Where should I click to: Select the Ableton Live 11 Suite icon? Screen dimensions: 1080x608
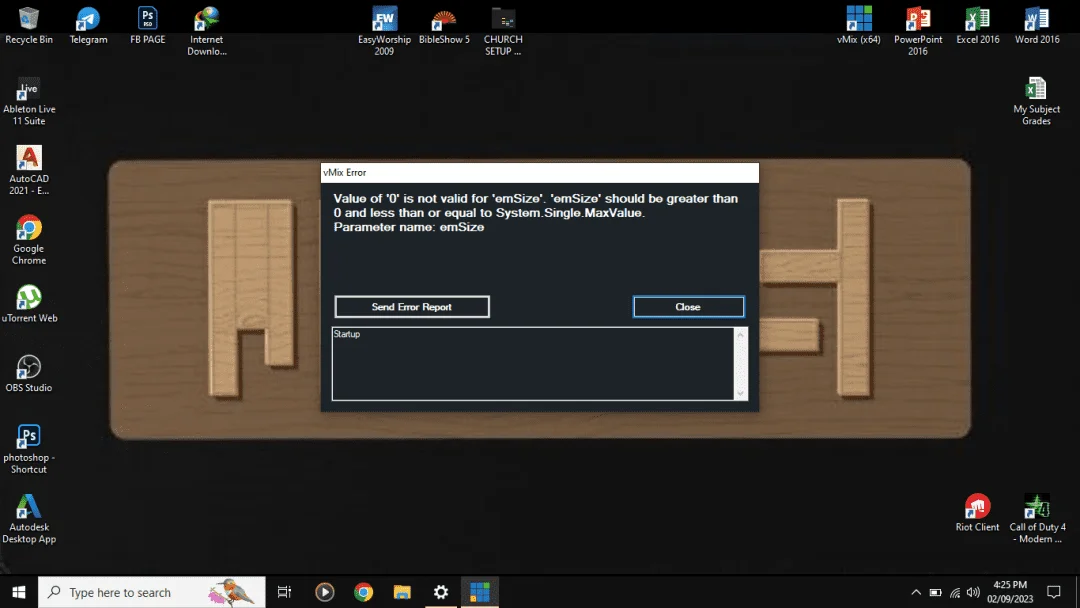[x=29, y=101]
